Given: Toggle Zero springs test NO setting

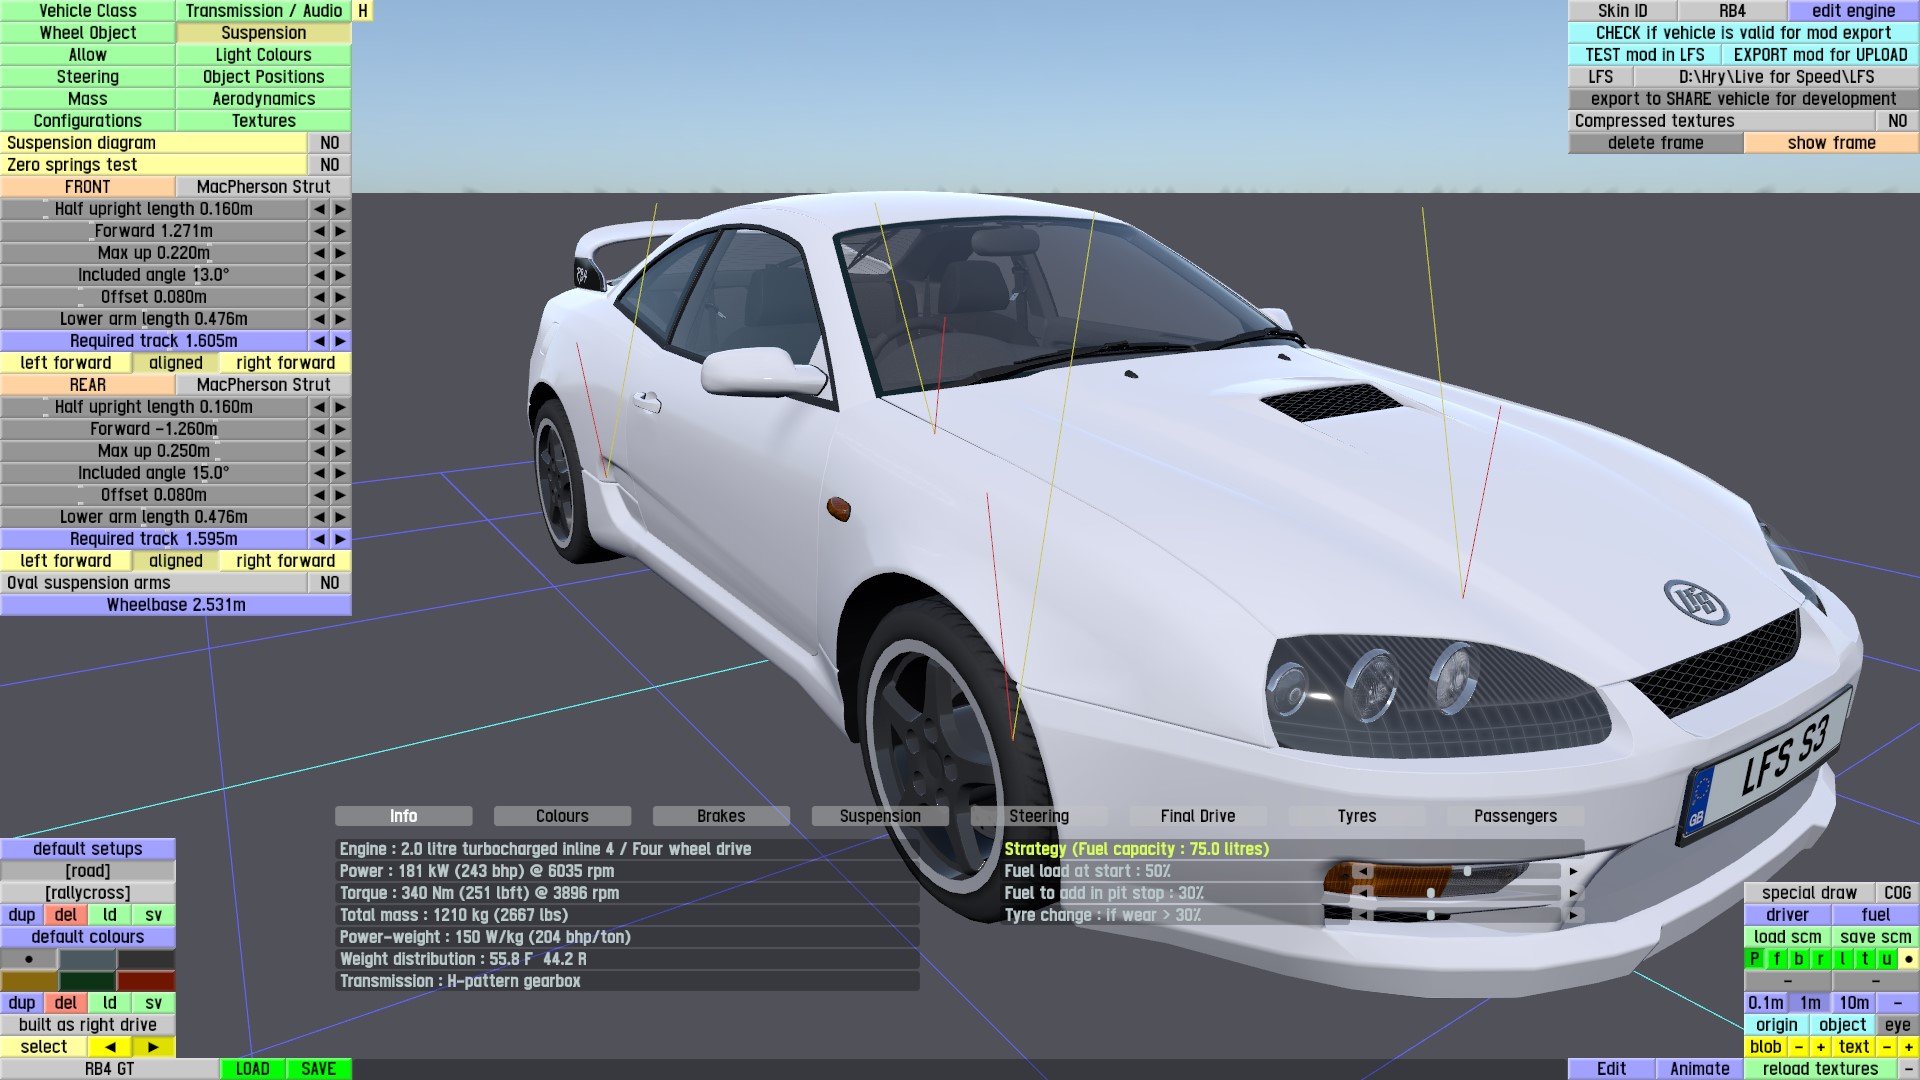Looking at the screenshot, I should [x=329, y=165].
